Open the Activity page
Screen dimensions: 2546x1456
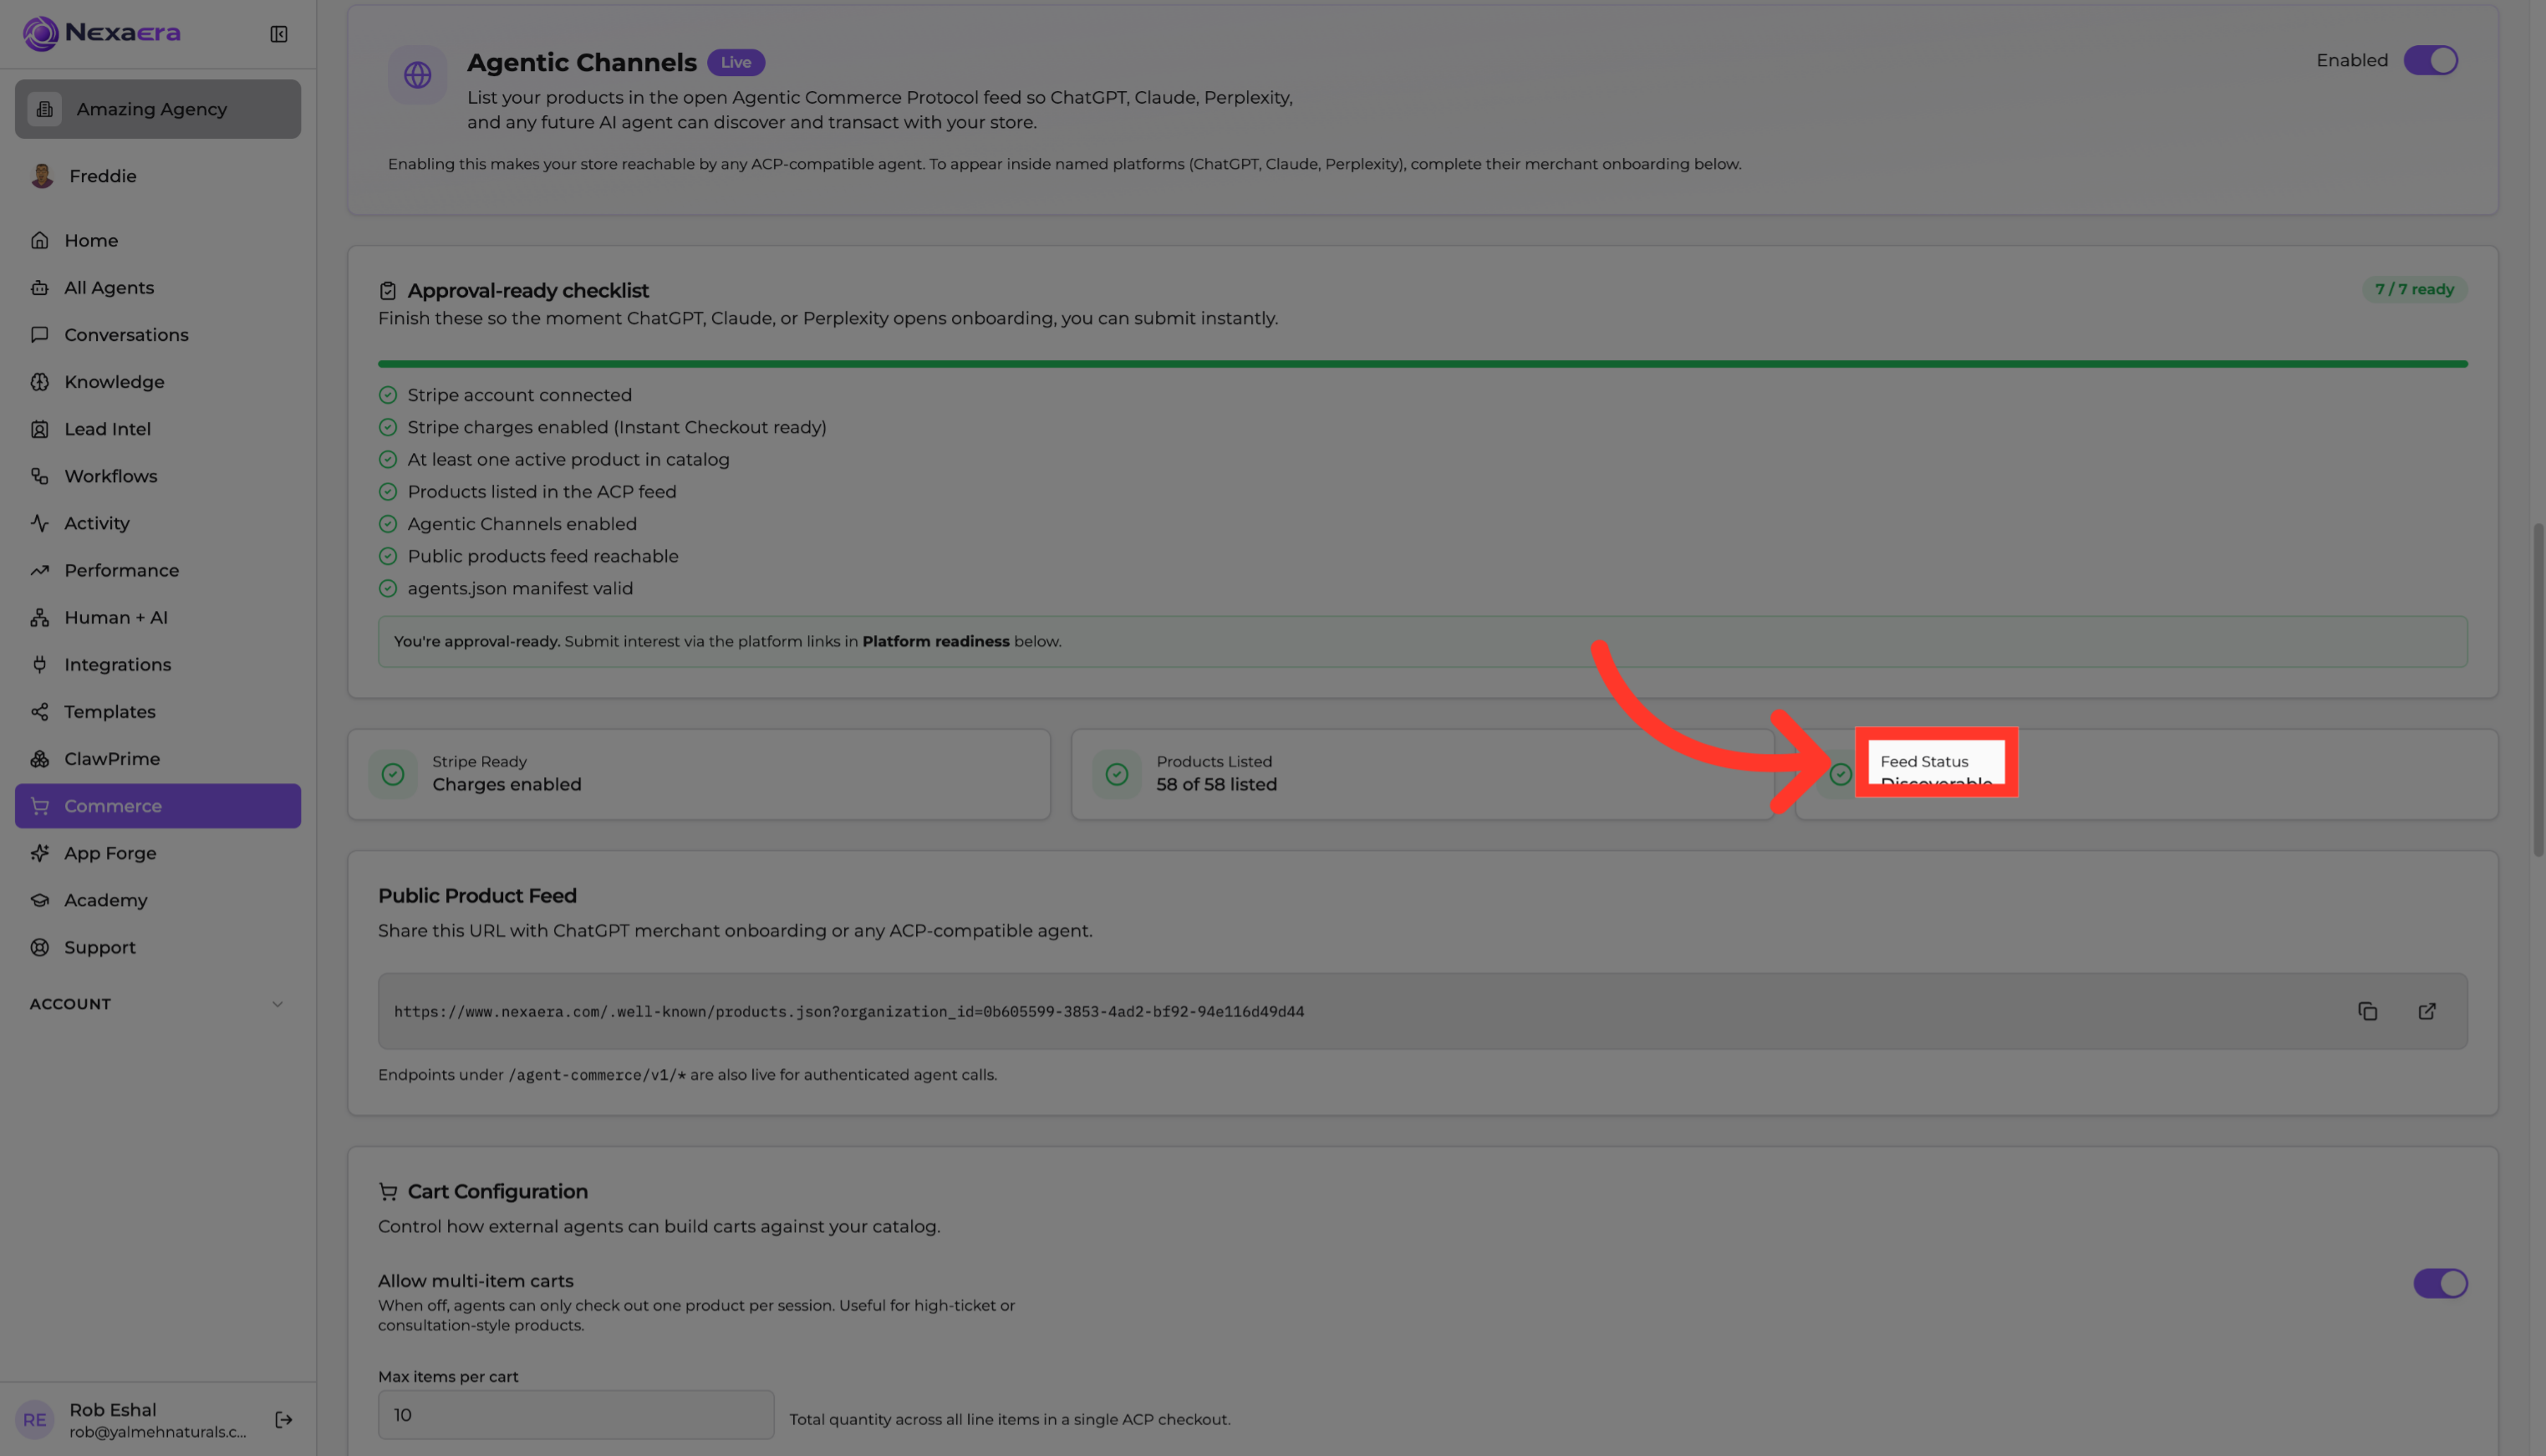click(158, 523)
